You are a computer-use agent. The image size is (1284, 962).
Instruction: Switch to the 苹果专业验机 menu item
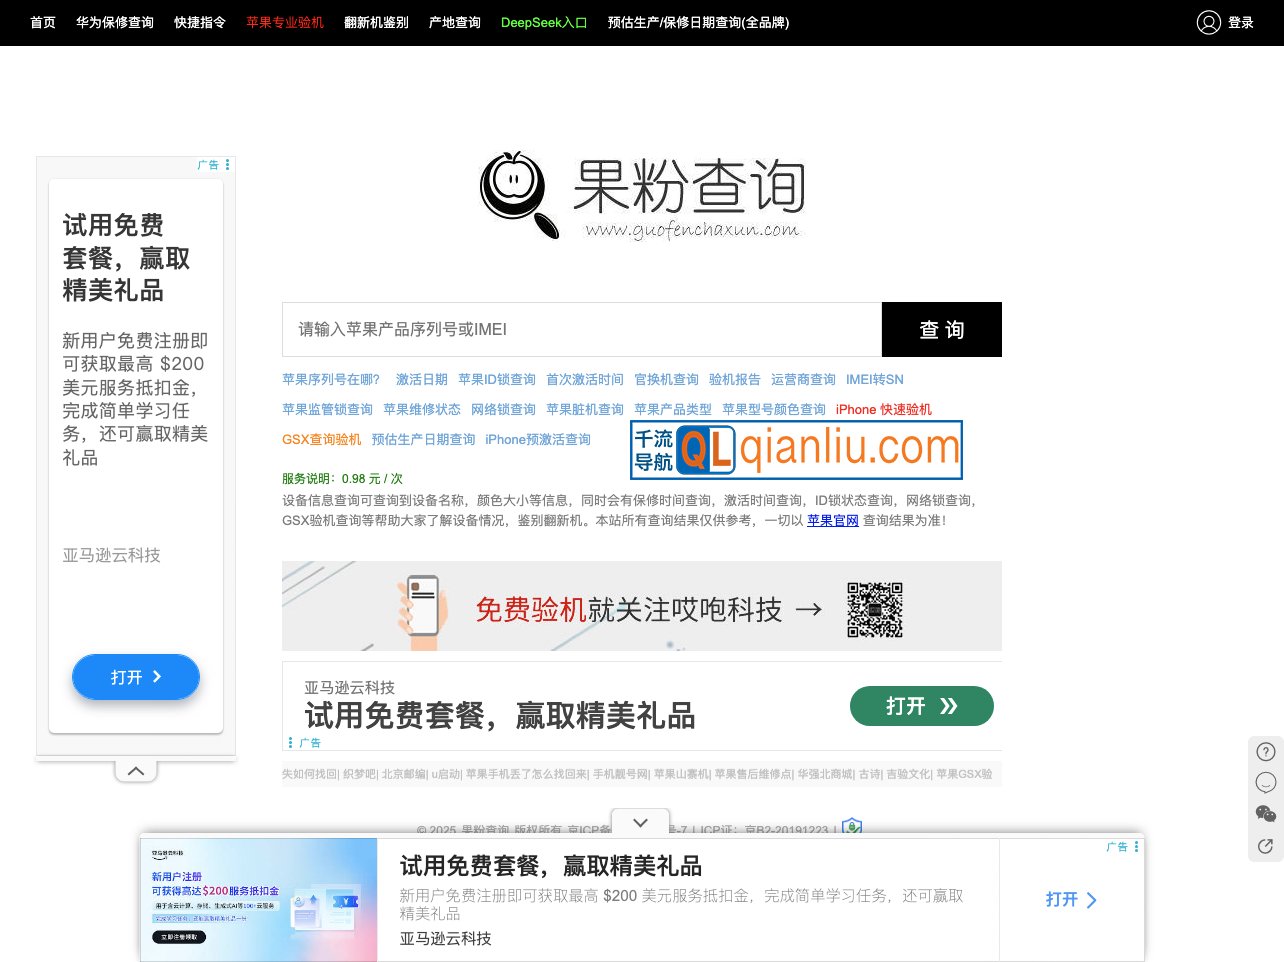click(285, 22)
